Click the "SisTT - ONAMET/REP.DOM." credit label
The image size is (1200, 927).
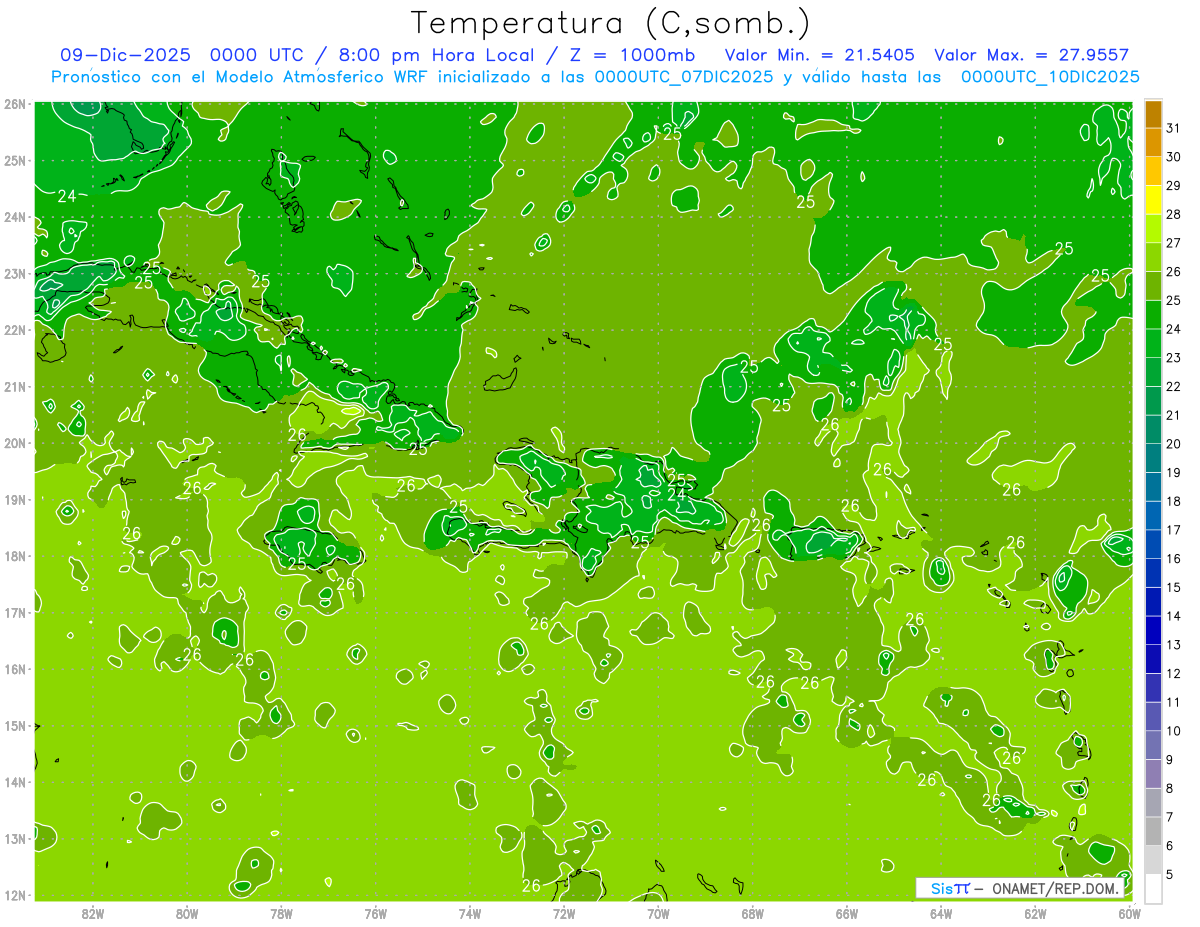[x=1021, y=888]
